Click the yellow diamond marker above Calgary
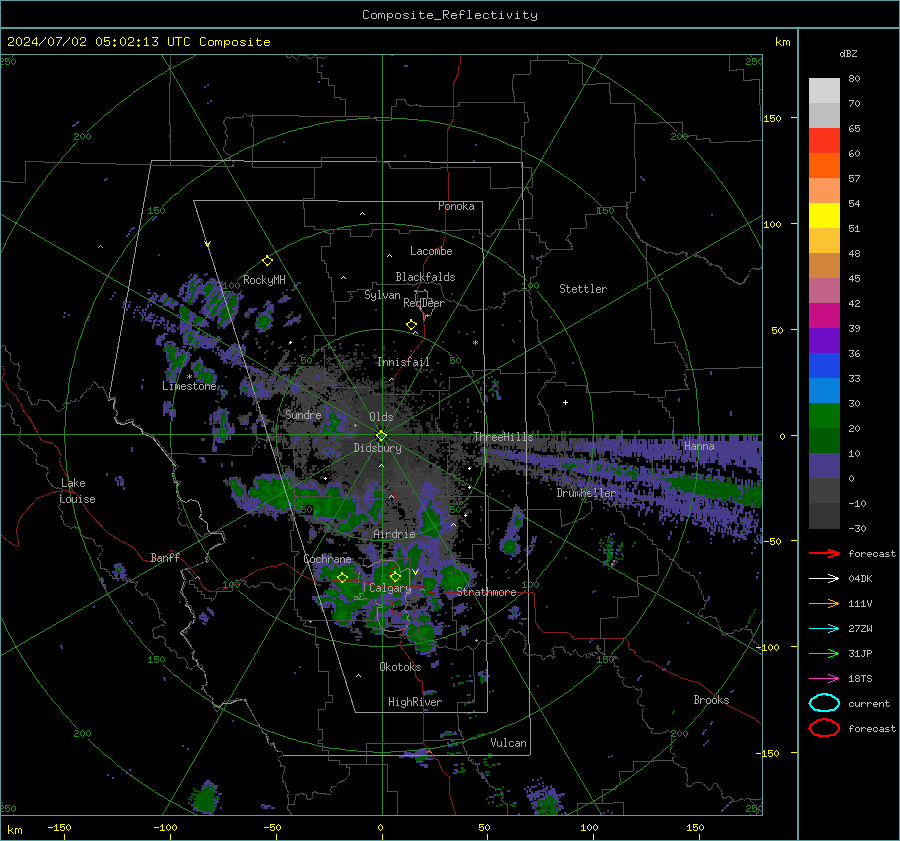The image size is (900, 841). coord(395,576)
